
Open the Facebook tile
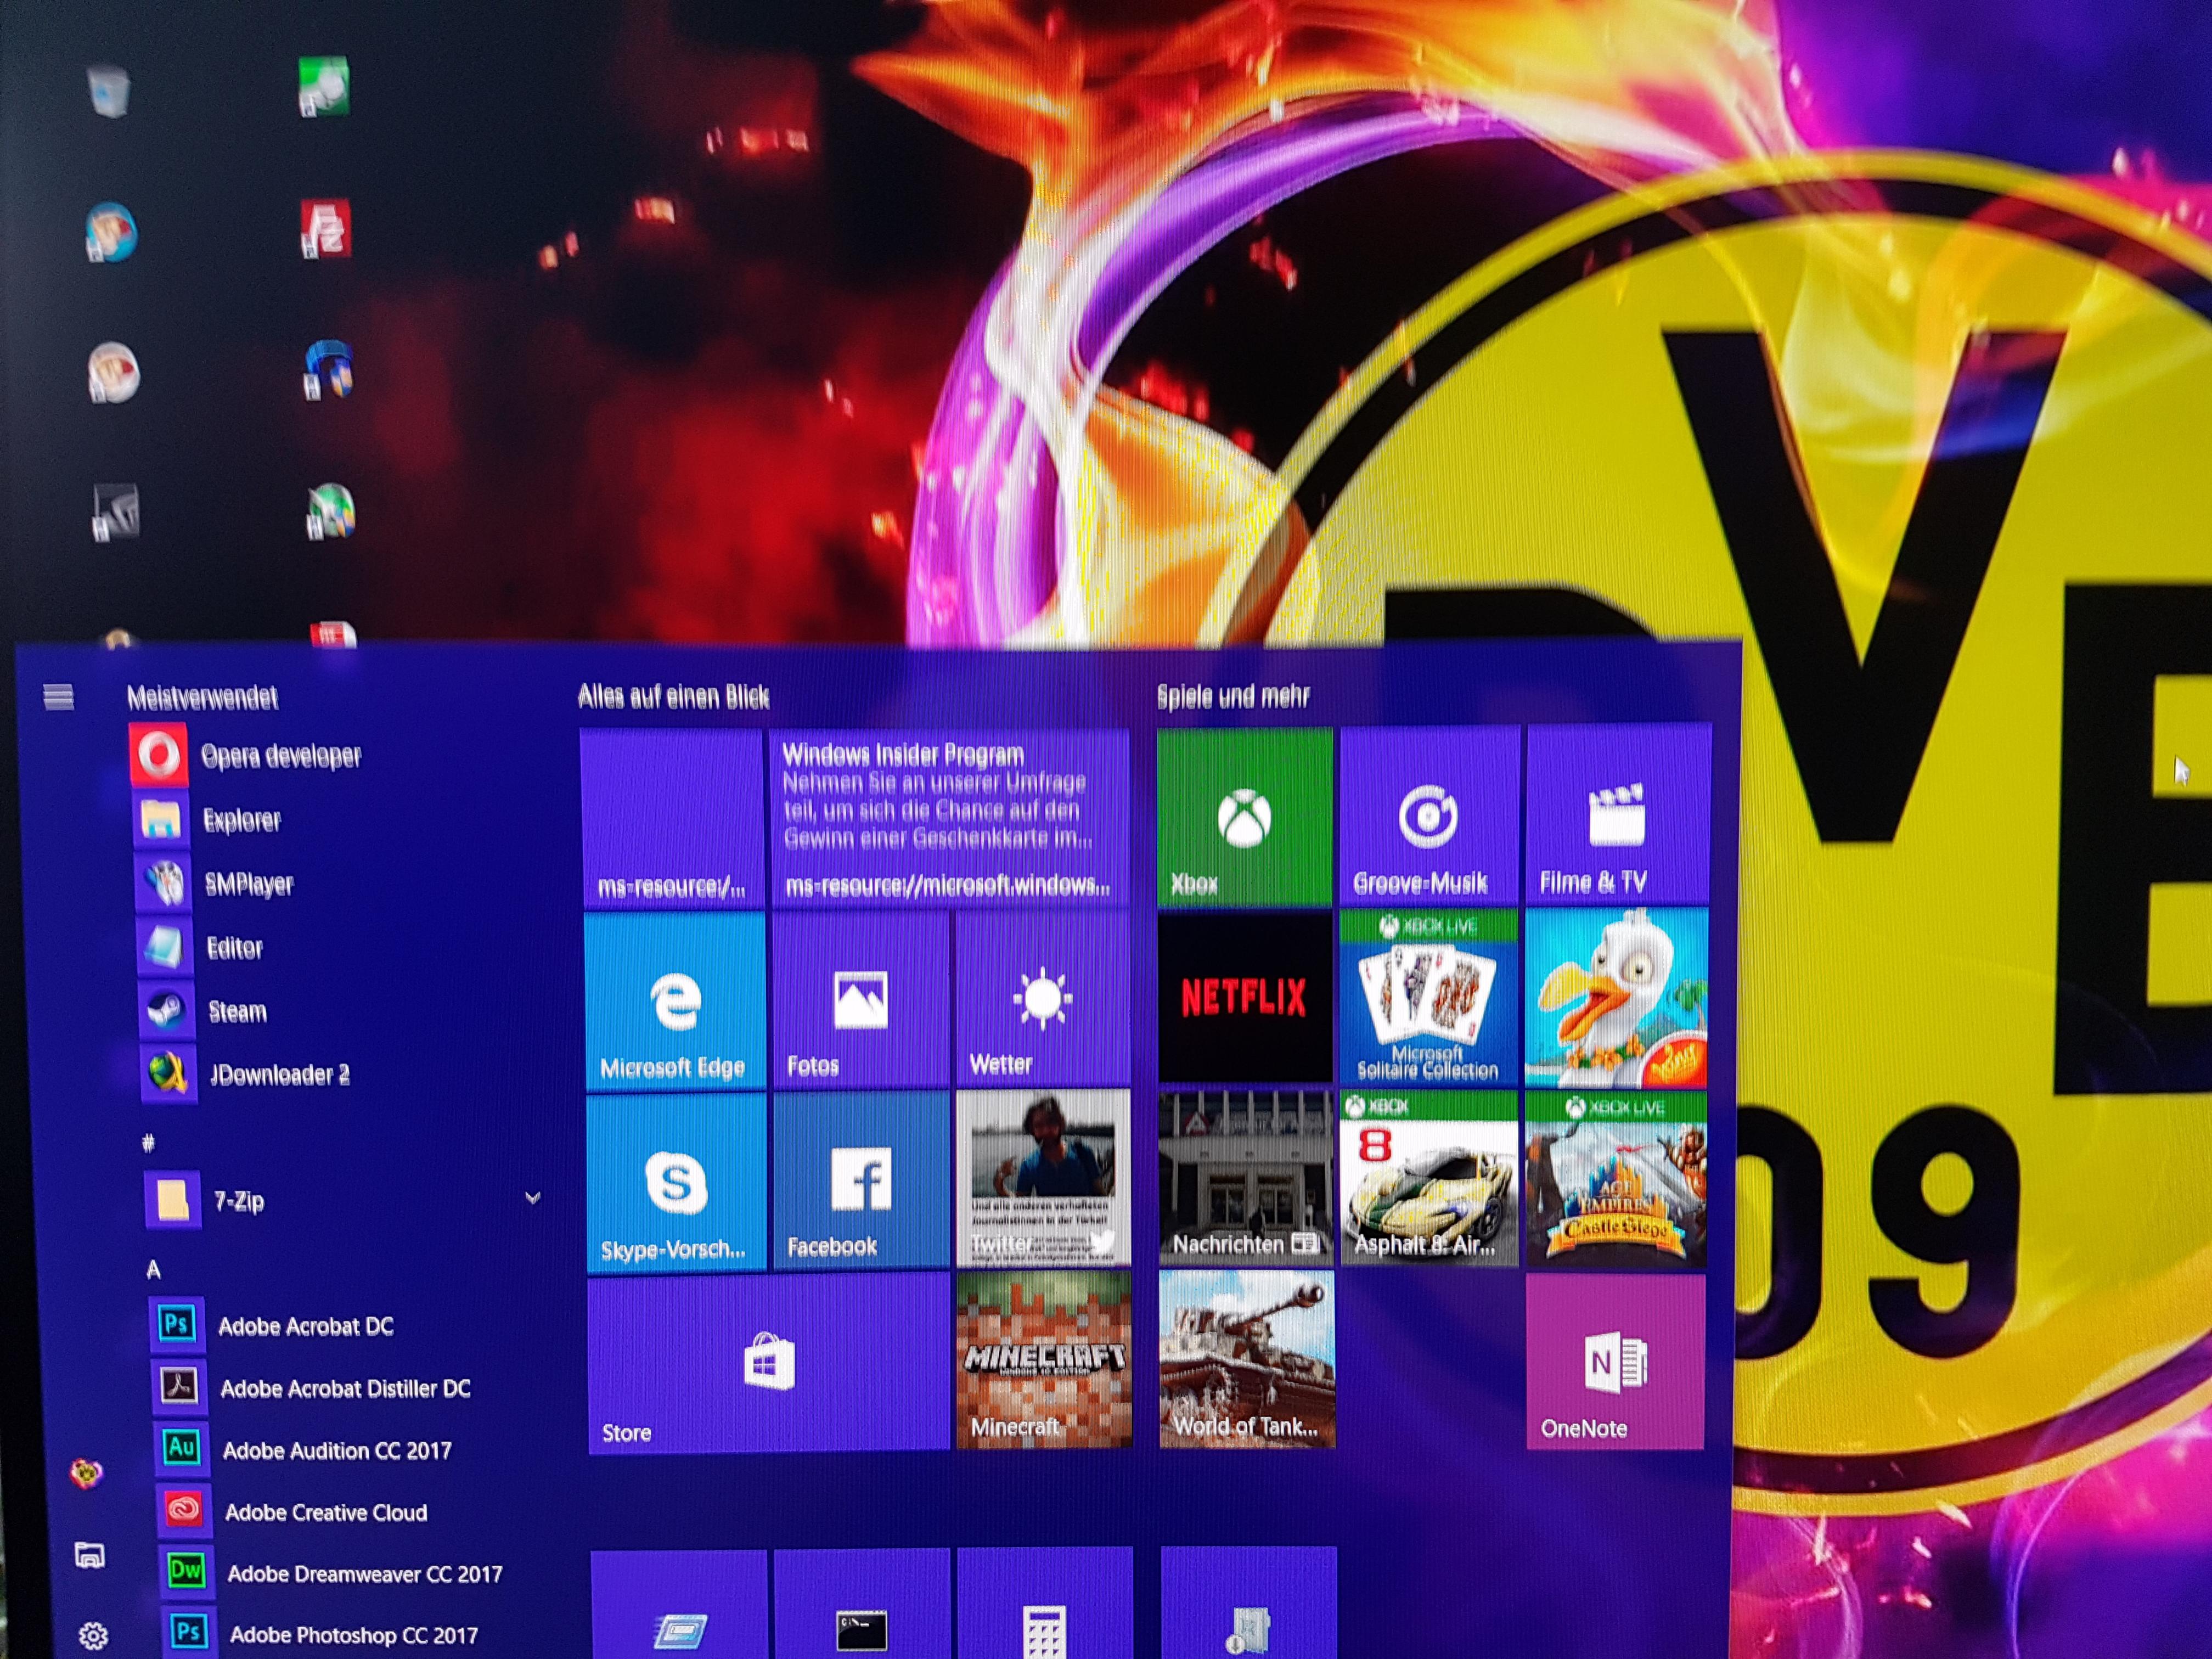coord(860,1180)
